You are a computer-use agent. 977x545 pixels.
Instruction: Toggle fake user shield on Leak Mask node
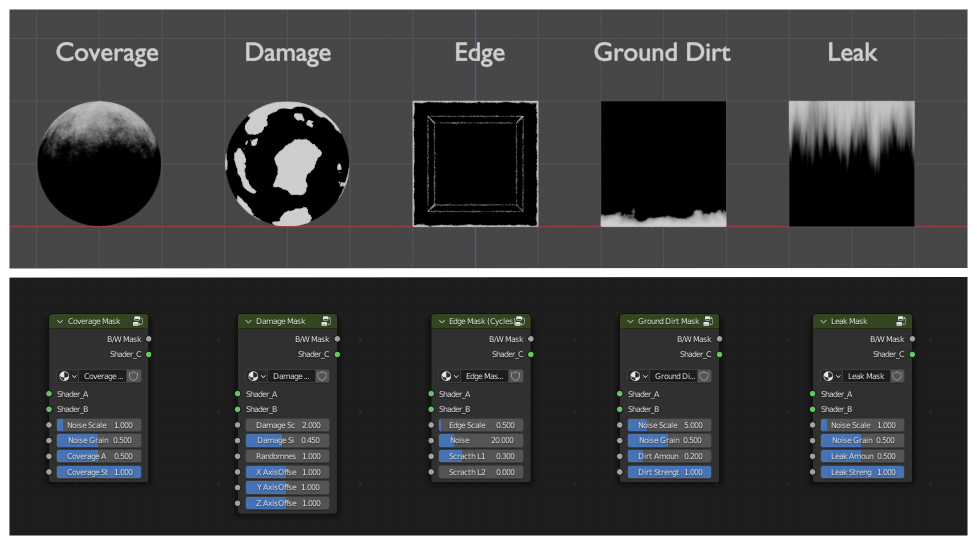tap(897, 376)
